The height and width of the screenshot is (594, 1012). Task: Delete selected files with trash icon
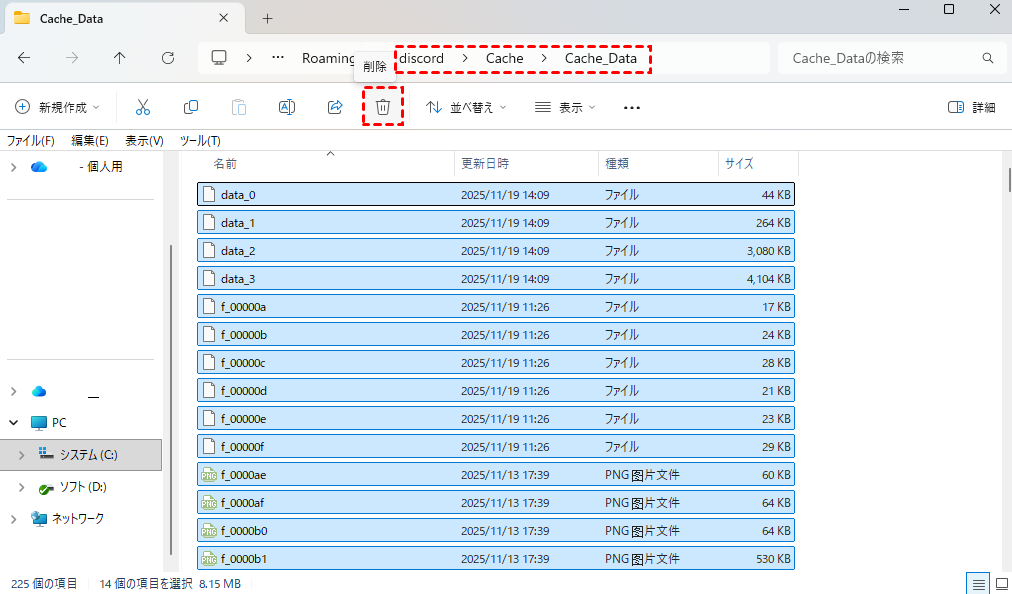tap(382, 107)
